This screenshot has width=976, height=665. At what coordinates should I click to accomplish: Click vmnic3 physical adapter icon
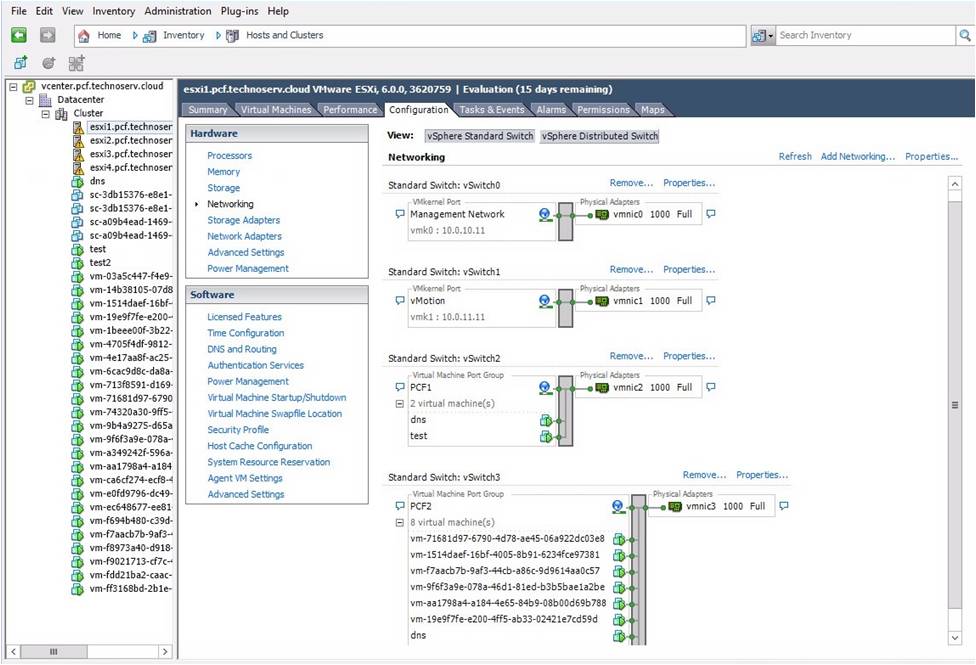click(675, 507)
